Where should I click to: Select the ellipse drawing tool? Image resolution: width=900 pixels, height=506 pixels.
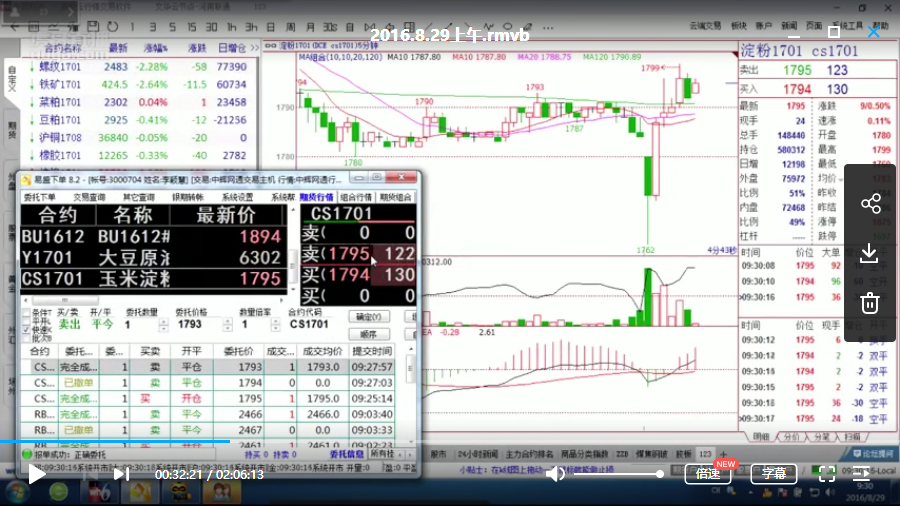[x=507, y=26]
